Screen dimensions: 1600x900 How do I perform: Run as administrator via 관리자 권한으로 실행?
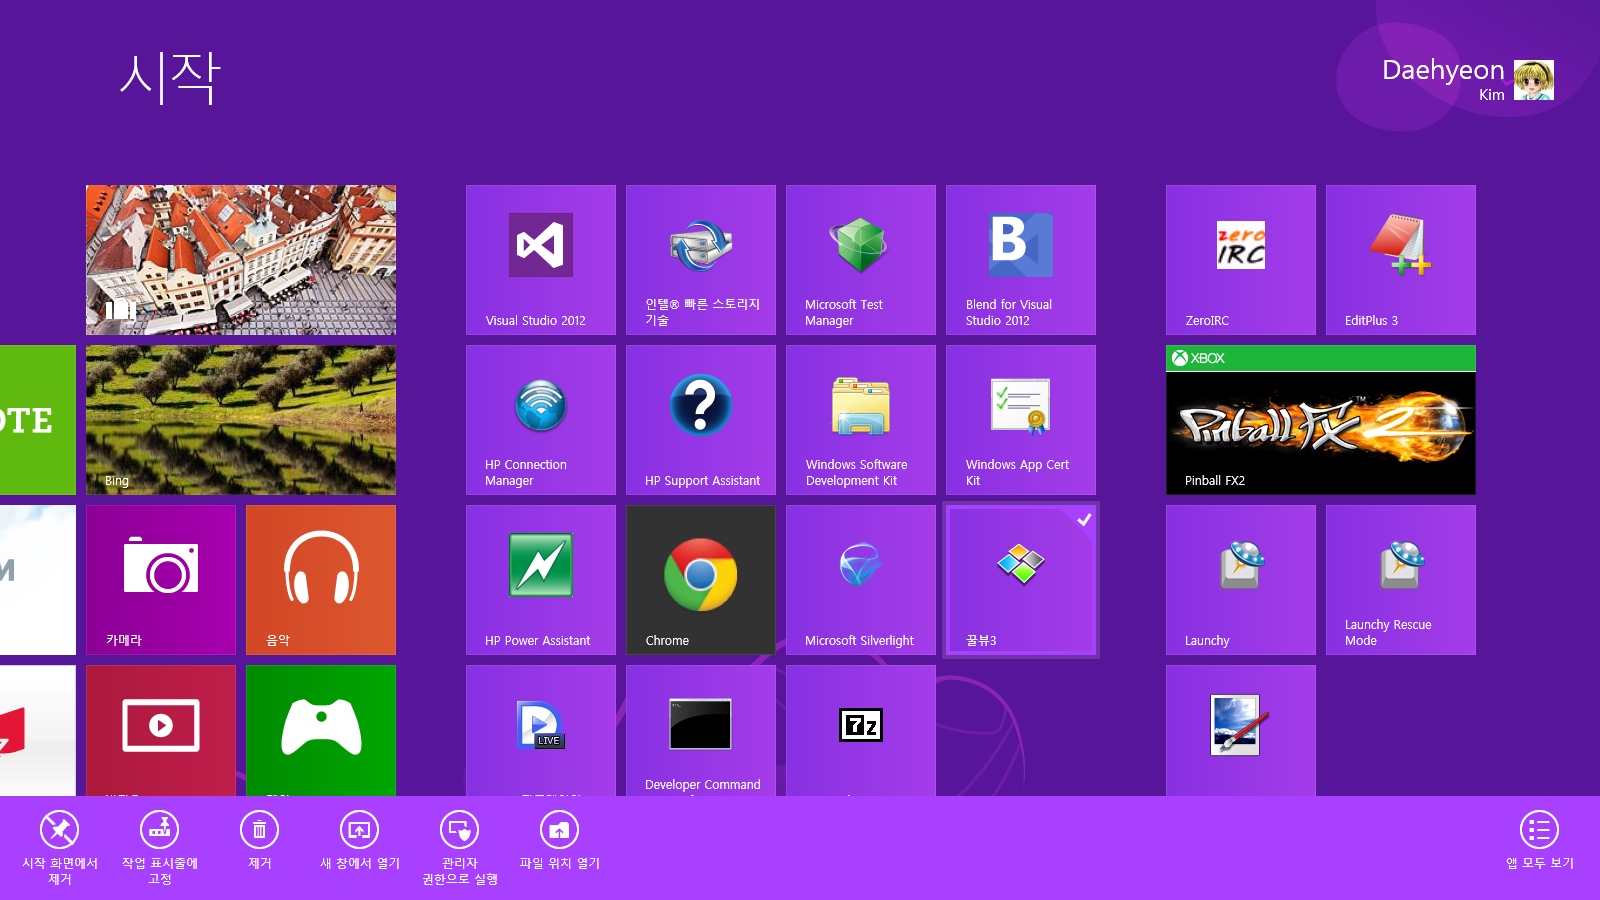click(x=460, y=848)
